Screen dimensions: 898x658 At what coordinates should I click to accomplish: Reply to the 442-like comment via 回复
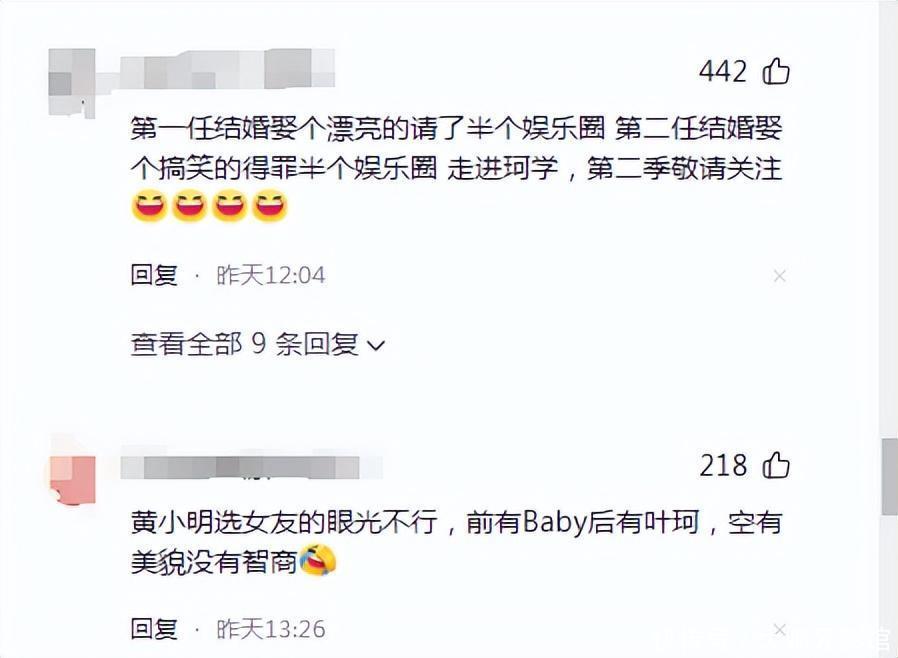pos(154,275)
